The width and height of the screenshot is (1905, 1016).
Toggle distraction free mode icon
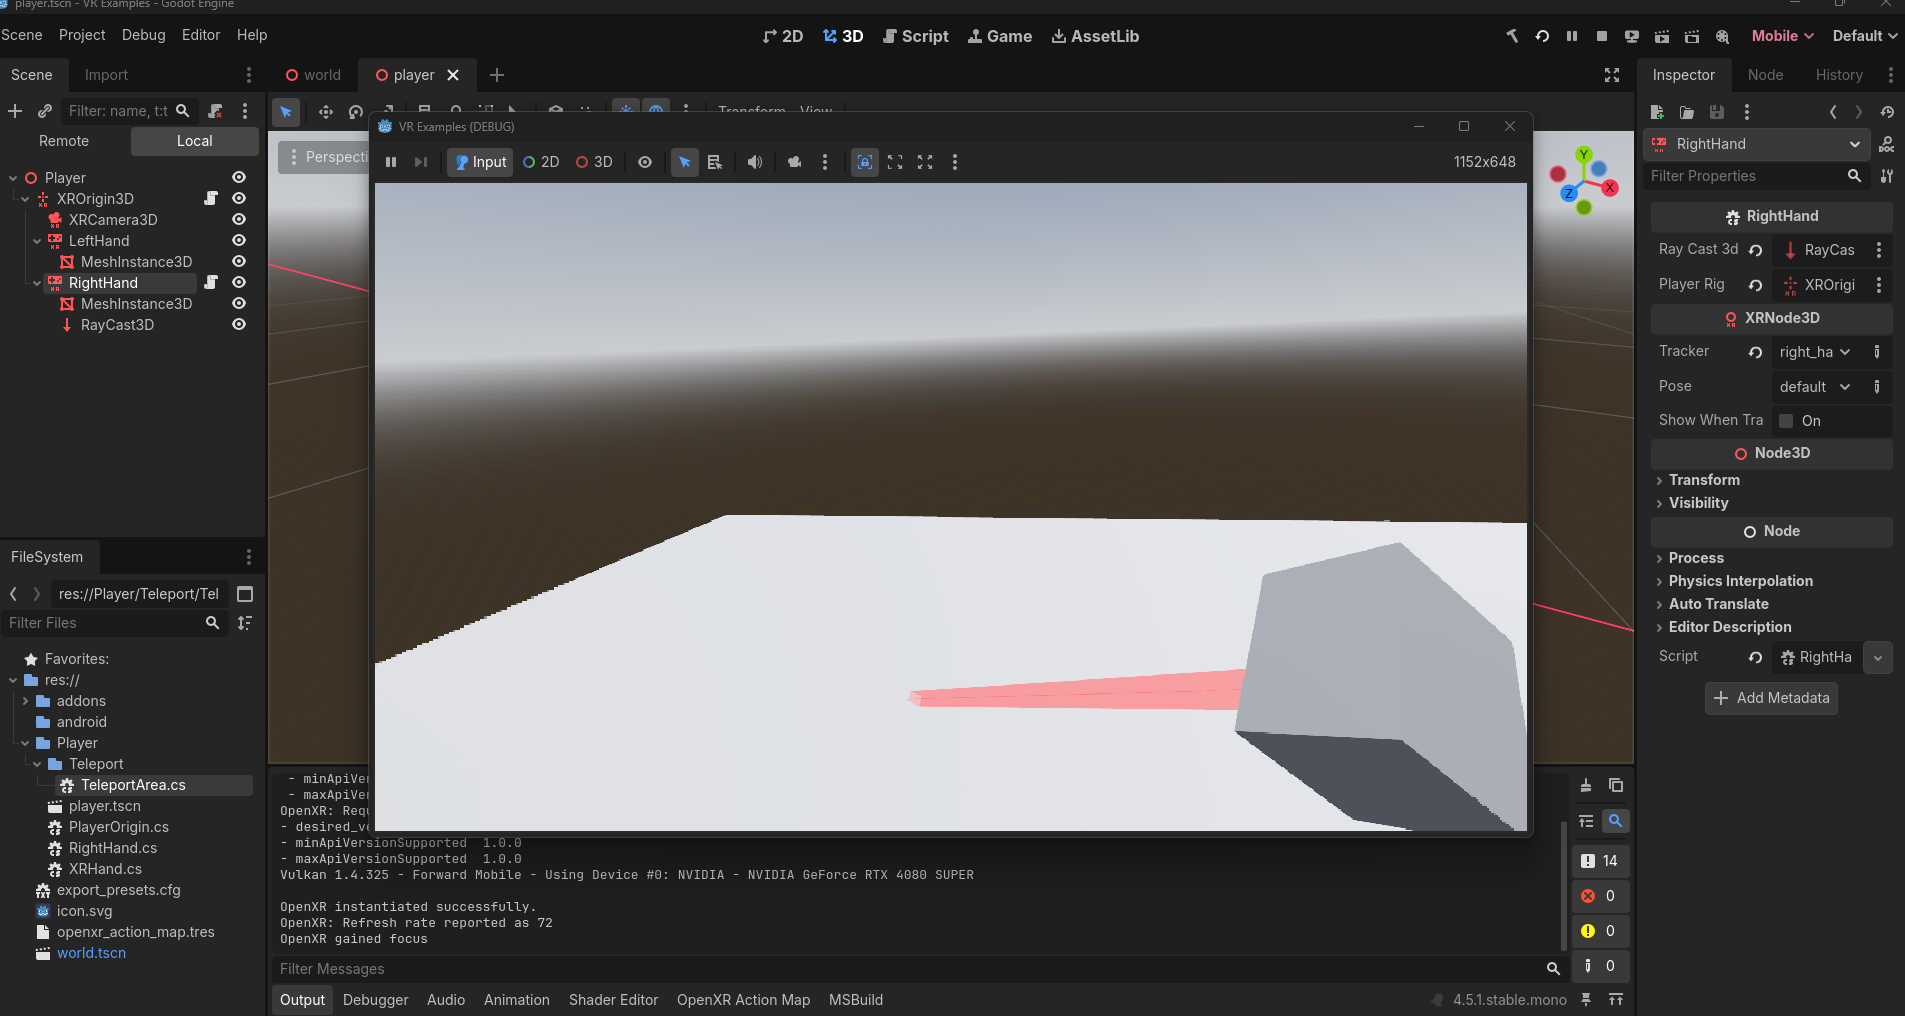pyautogui.click(x=1612, y=75)
